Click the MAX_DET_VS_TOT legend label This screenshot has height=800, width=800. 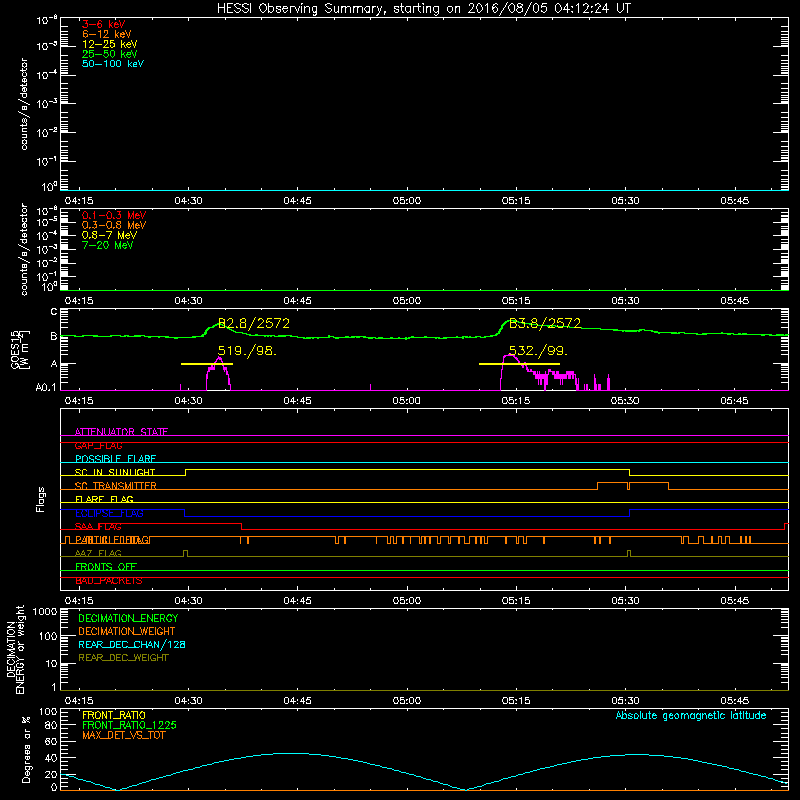coord(124,735)
